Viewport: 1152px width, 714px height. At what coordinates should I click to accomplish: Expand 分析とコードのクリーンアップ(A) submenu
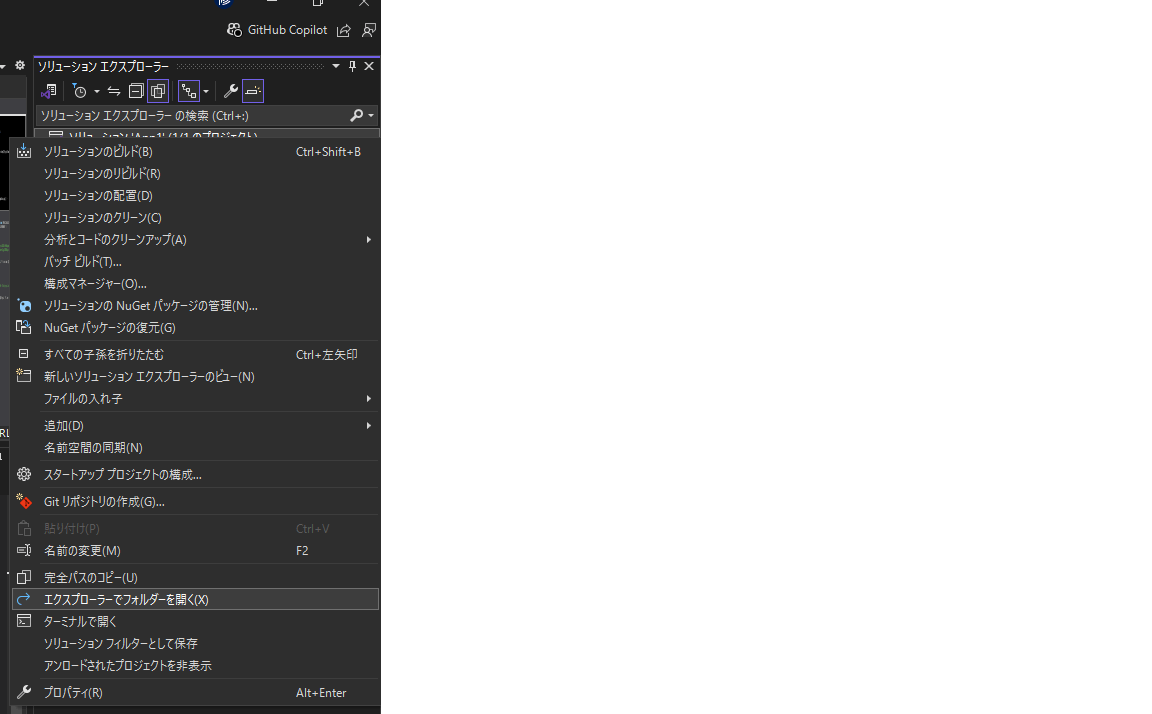click(x=195, y=239)
